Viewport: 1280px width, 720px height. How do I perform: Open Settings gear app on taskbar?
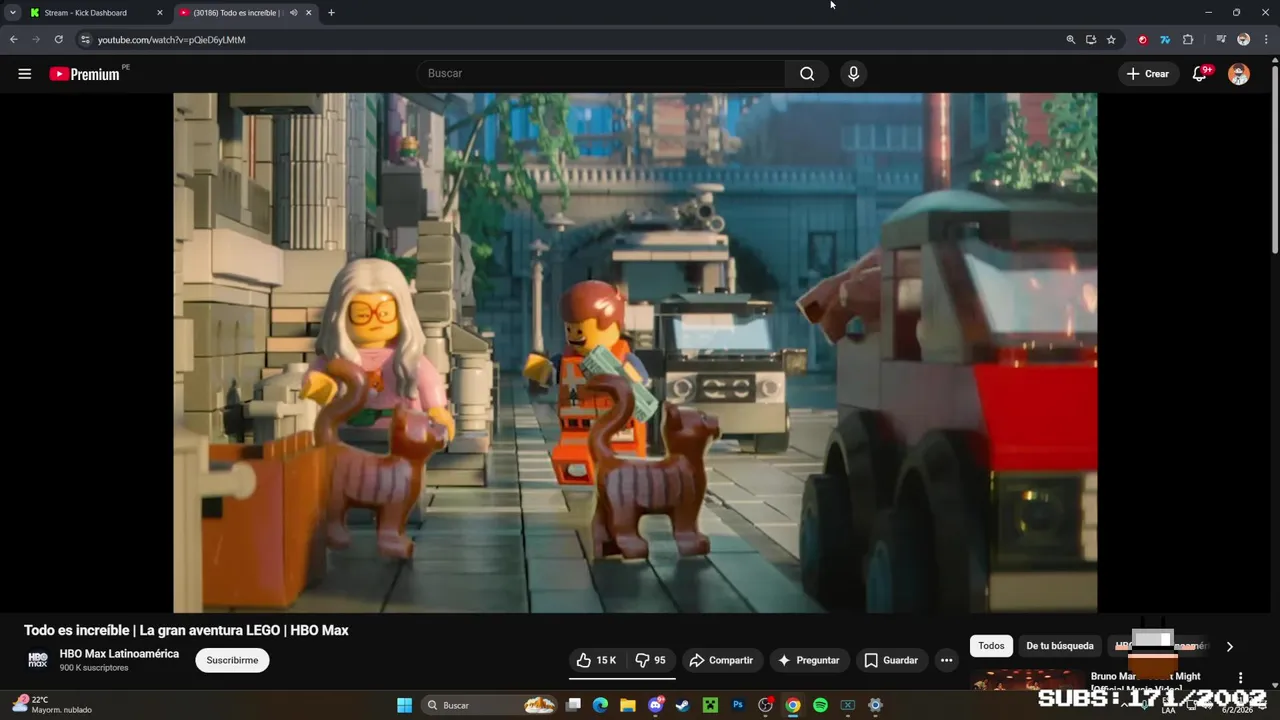tap(875, 705)
